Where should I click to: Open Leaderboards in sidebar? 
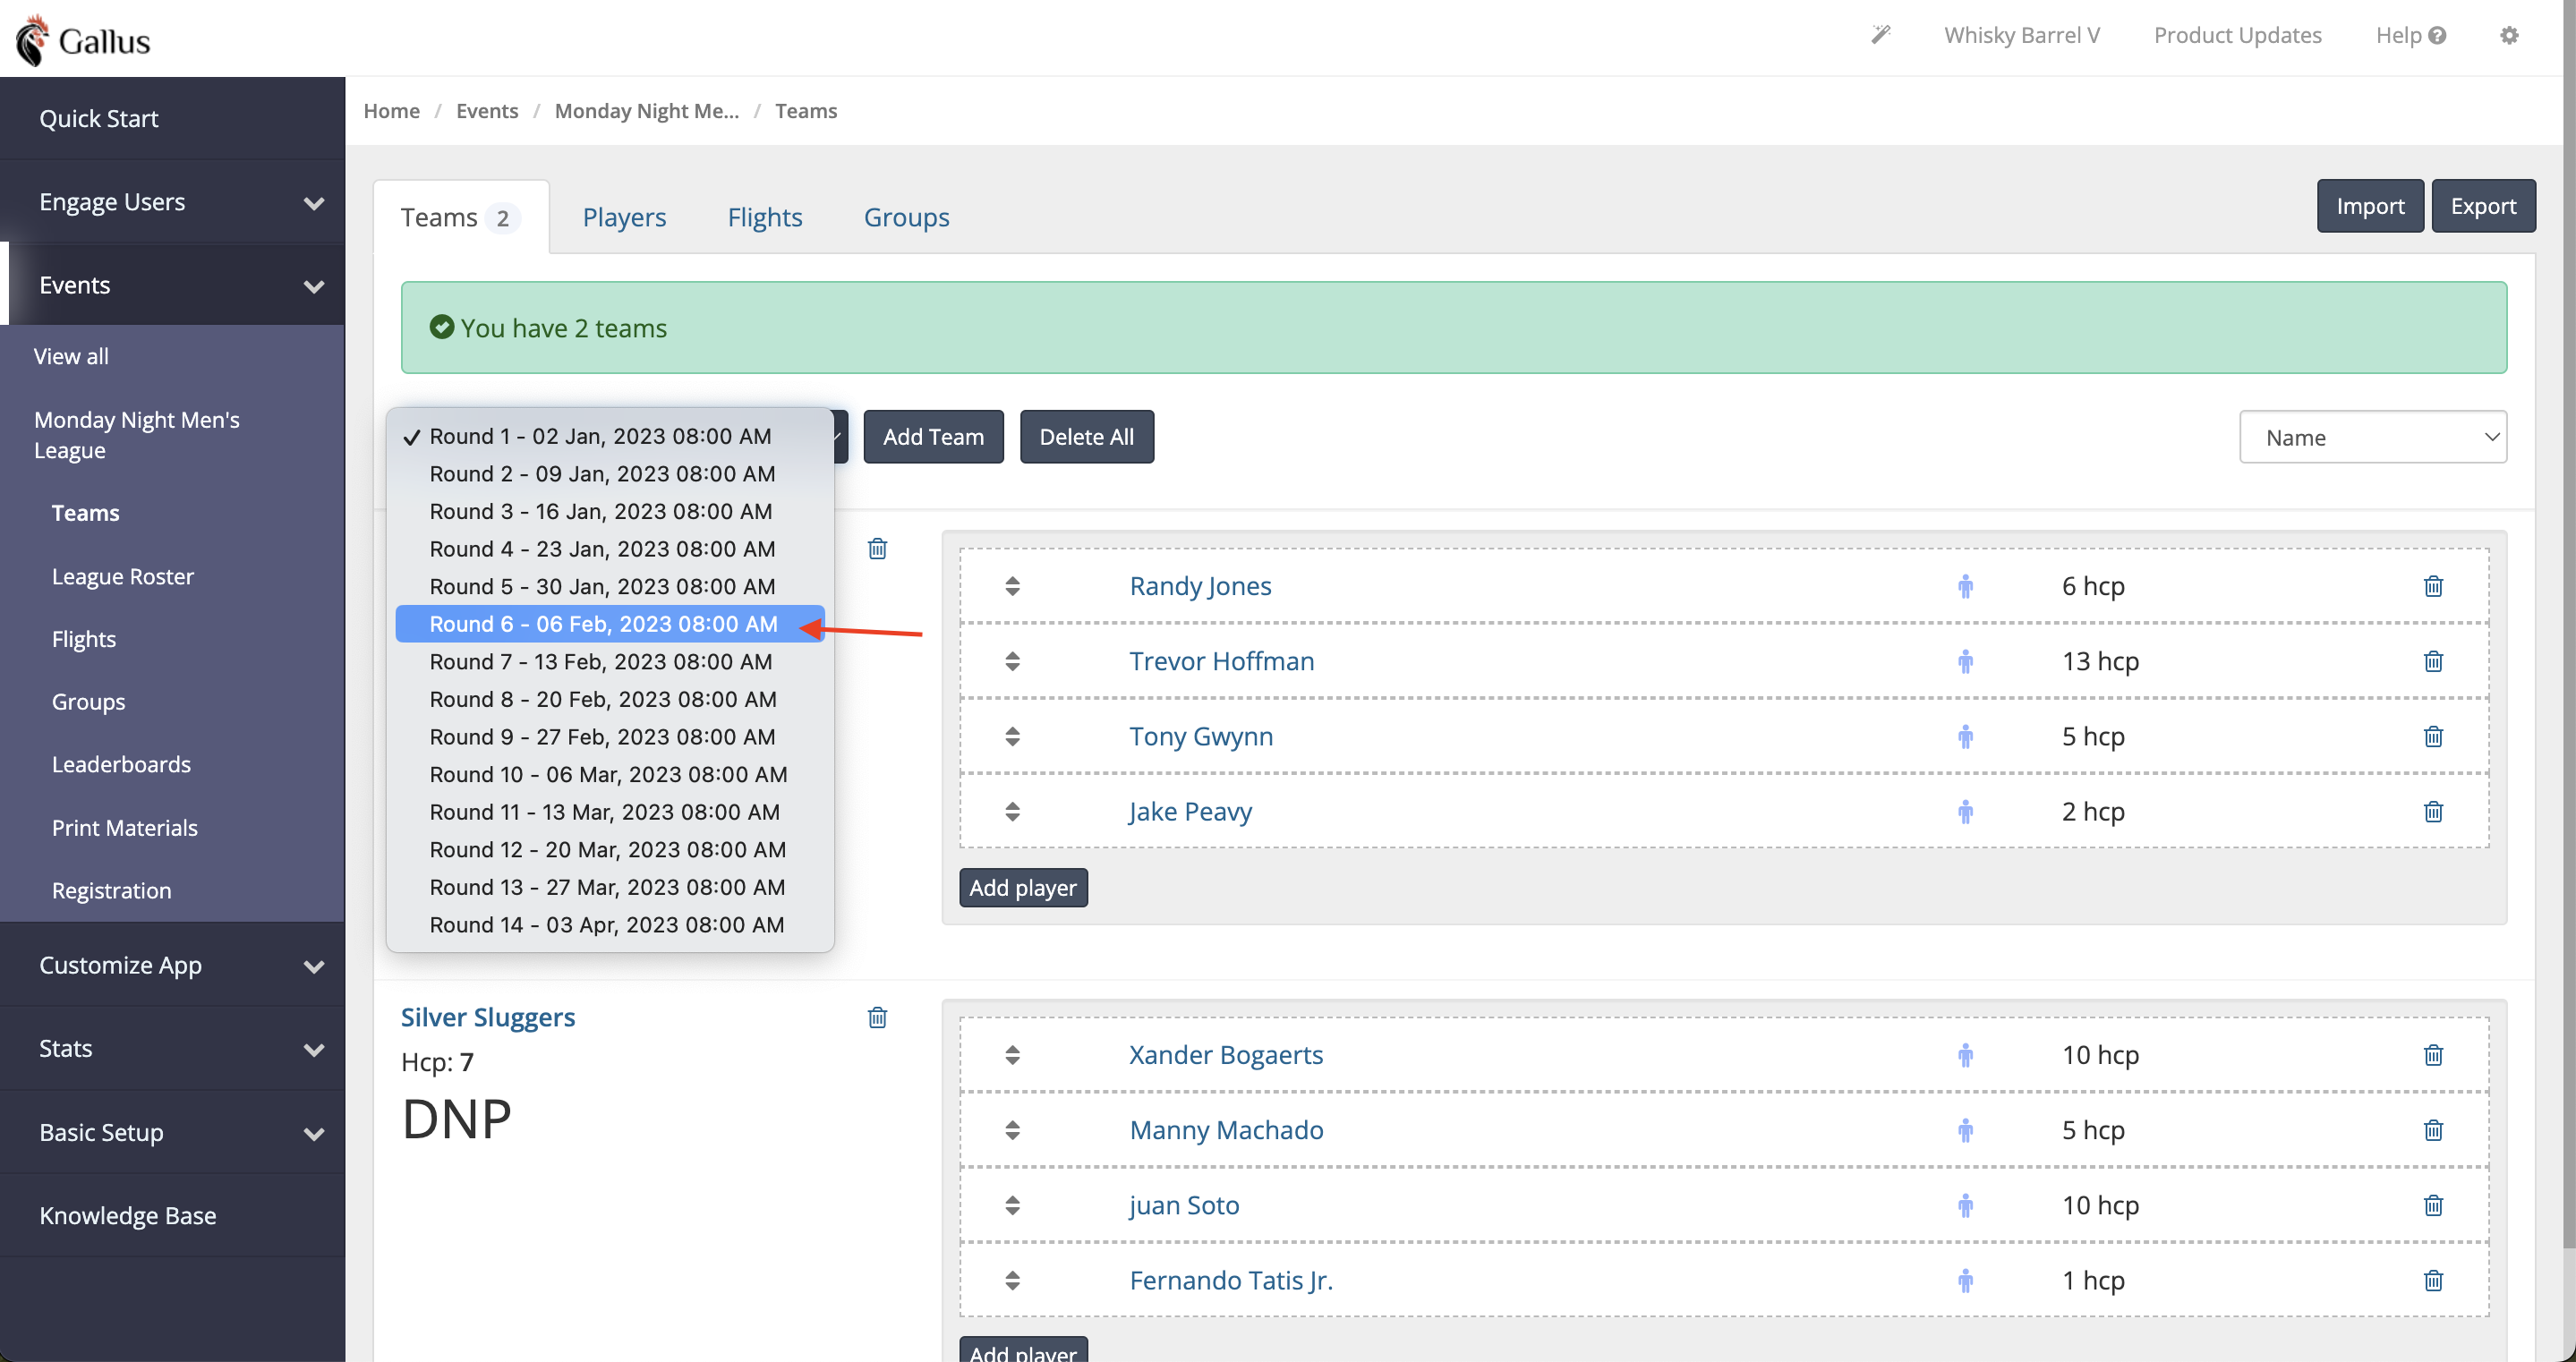point(121,764)
